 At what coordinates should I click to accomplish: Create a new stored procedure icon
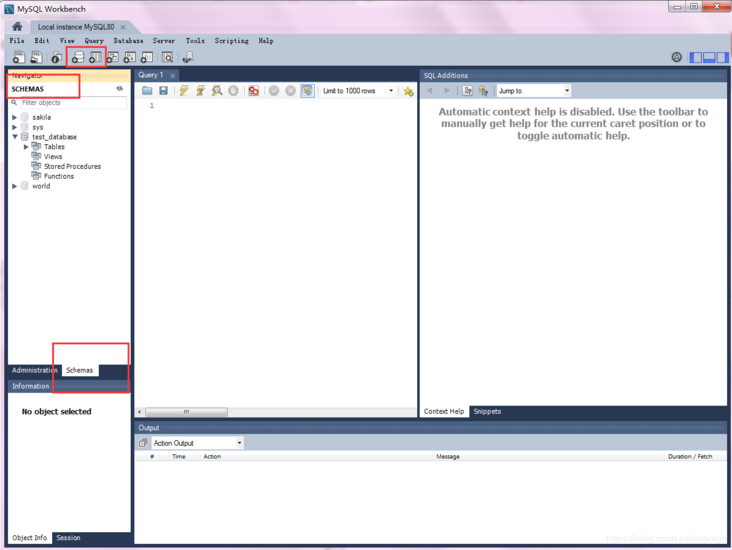(129, 57)
